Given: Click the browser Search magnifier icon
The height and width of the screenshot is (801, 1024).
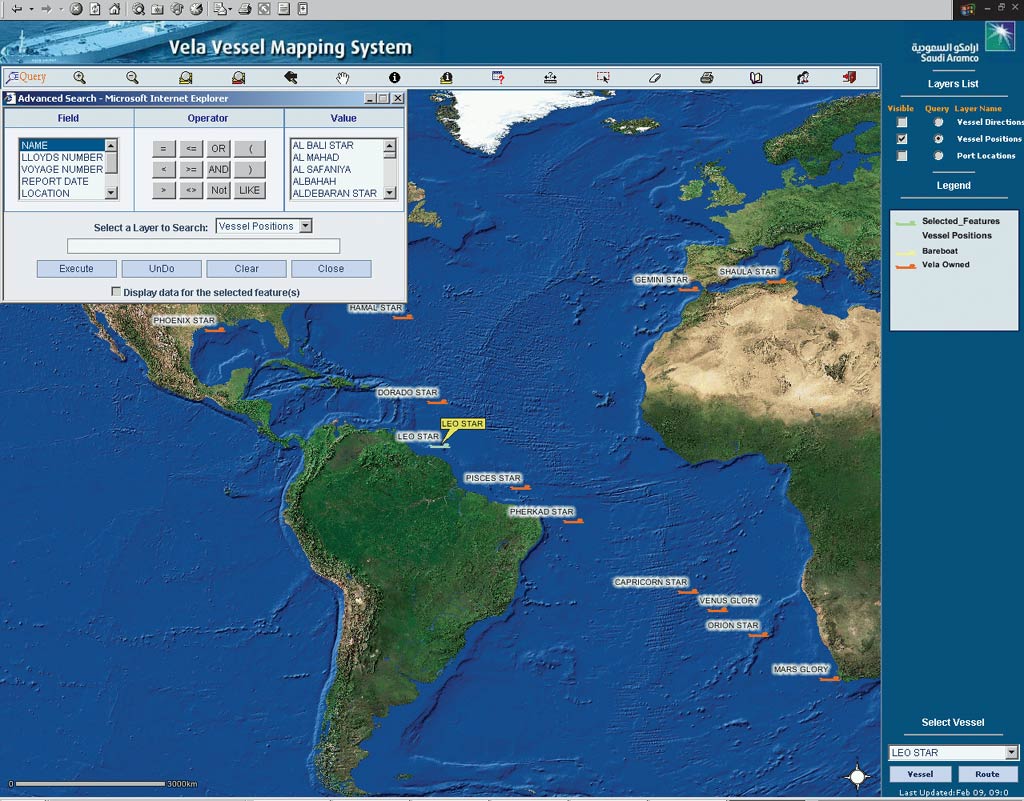Looking at the screenshot, I should (138, 9).
